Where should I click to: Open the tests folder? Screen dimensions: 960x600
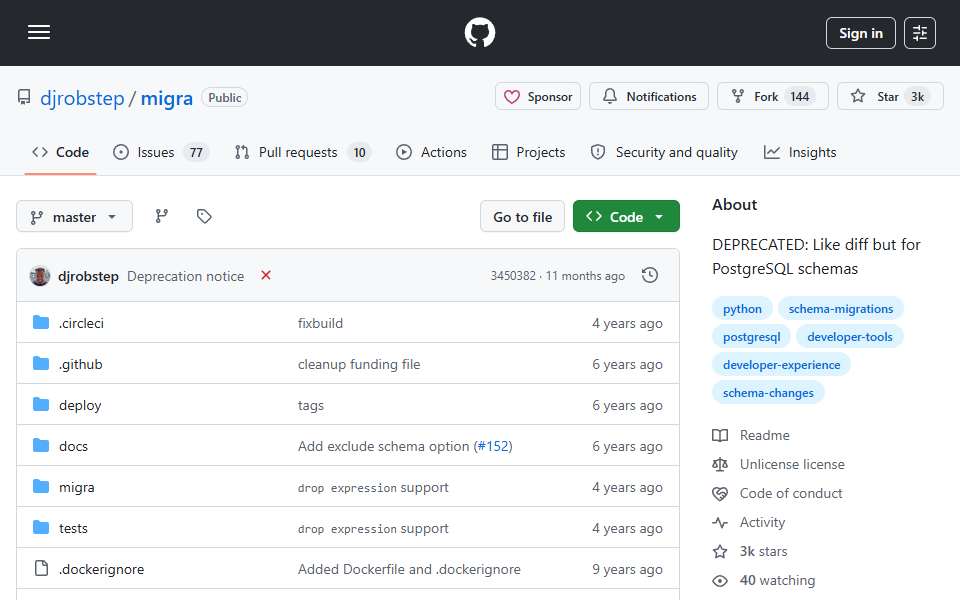(73, 528)
